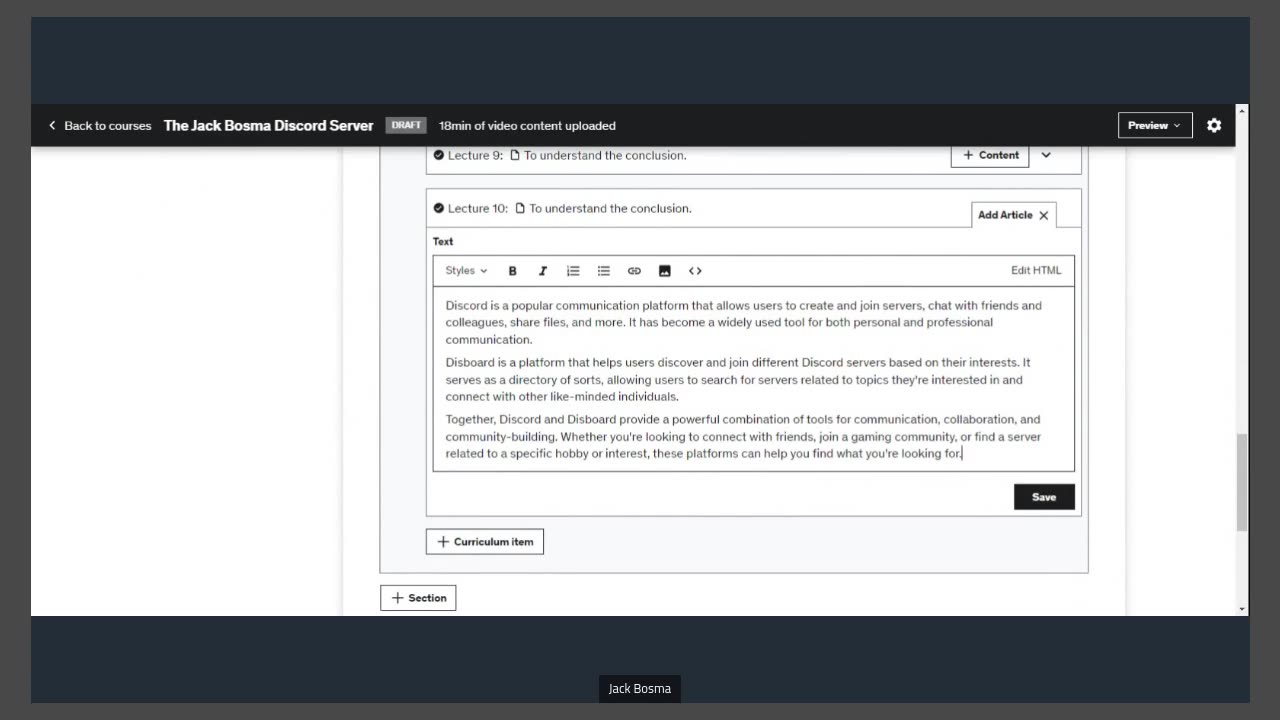Image resolution: width=1280 pixels, height=720 pixels.
Task: Save the article text
Action: pyautogui.click(x=1044, y=497)
